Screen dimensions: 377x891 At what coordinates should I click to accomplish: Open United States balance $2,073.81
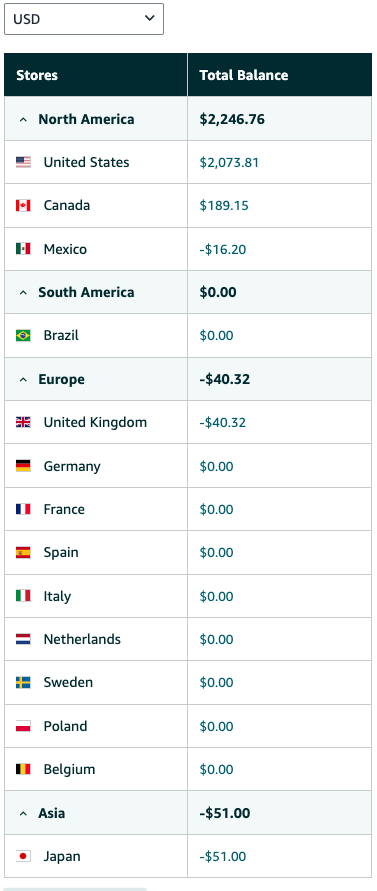pyautogui.click(x=229, y=163)
